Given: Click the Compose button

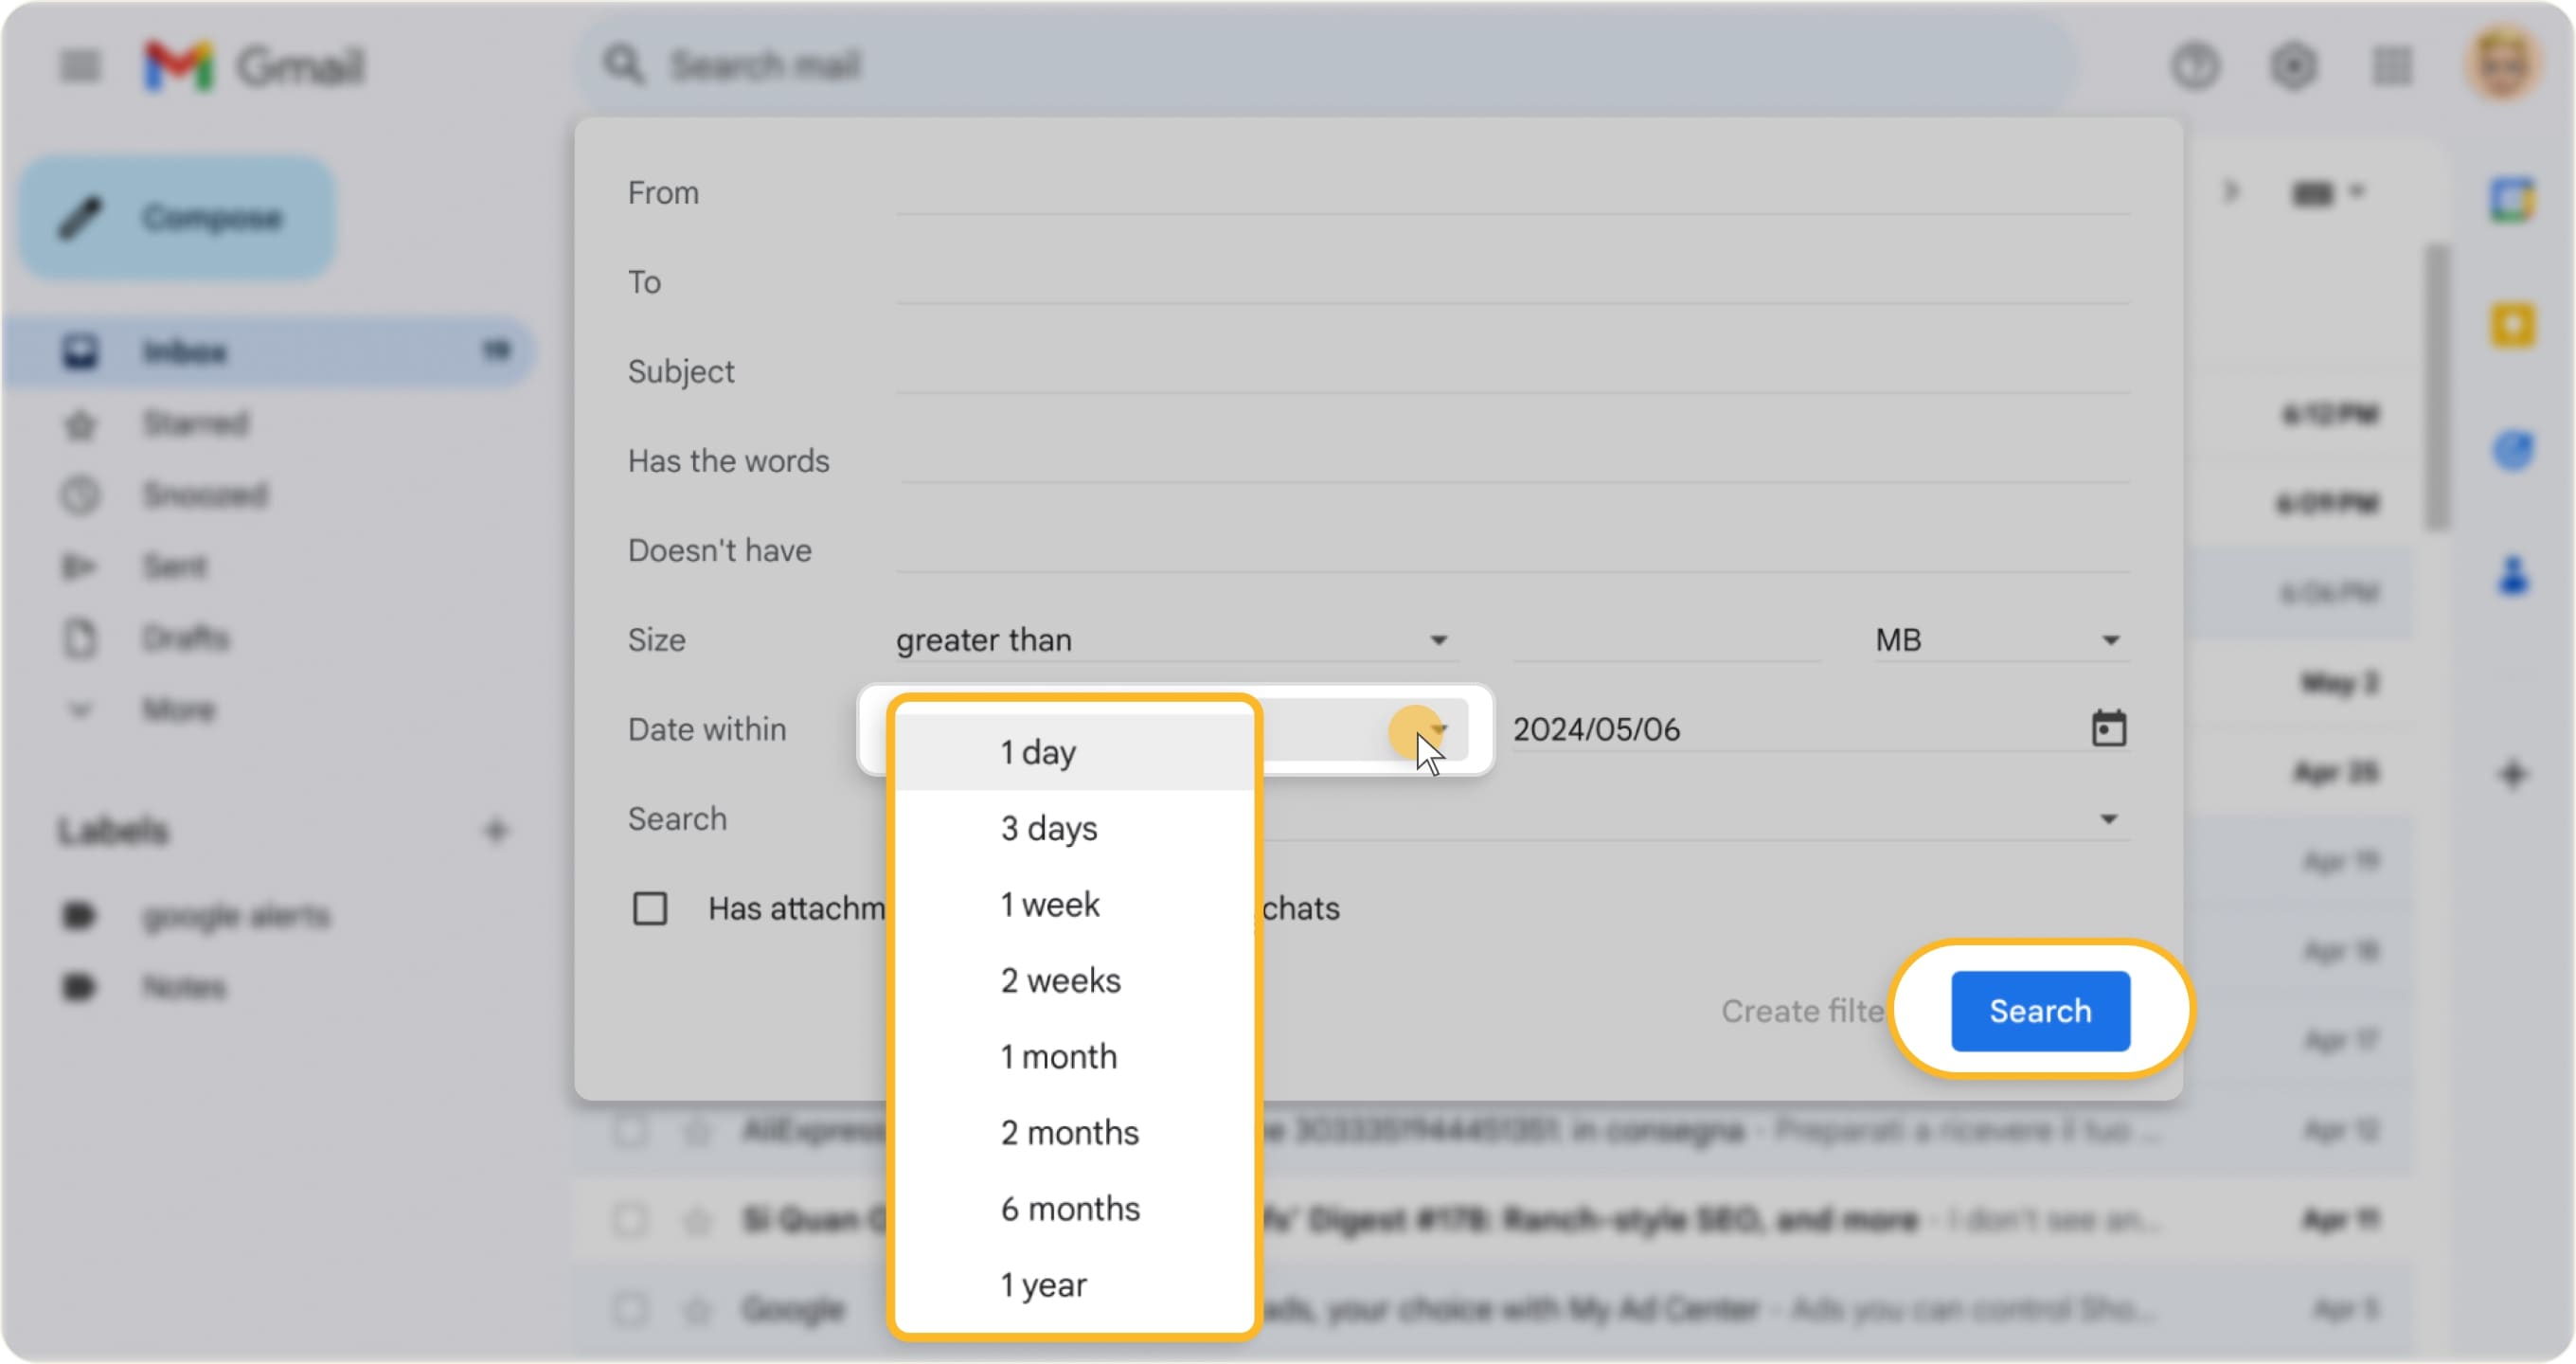Looking at the screenshot, I should [x=178, y=217].
